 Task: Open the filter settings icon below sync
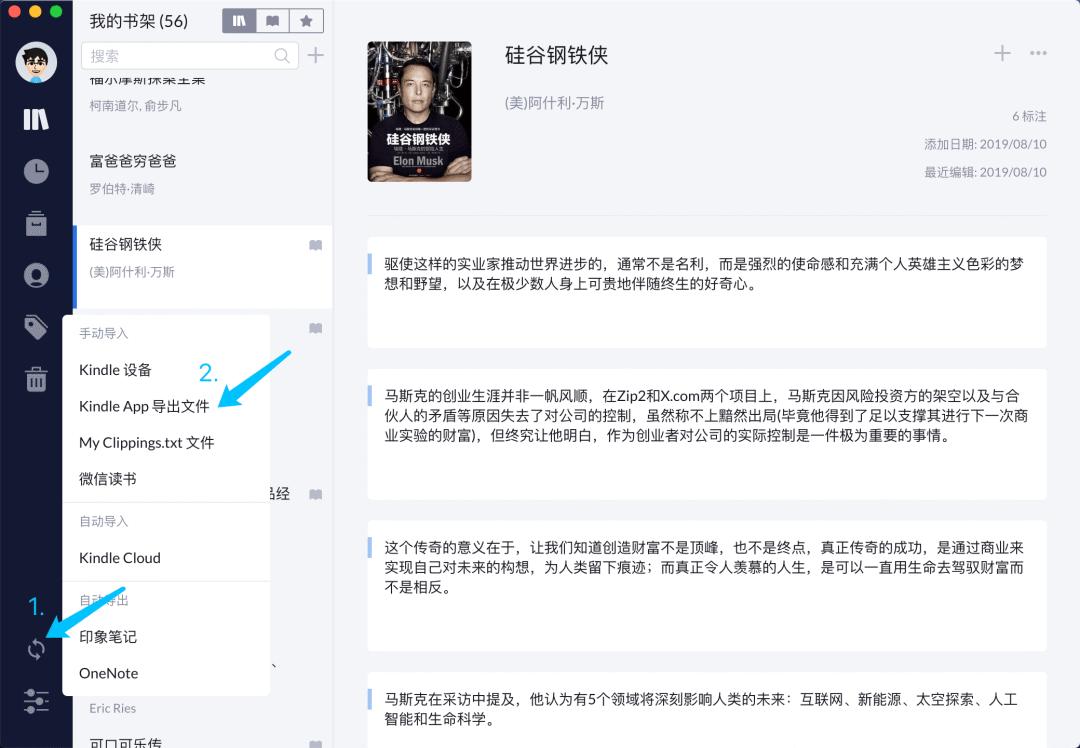pyautogui.click(x=36, y=701)
